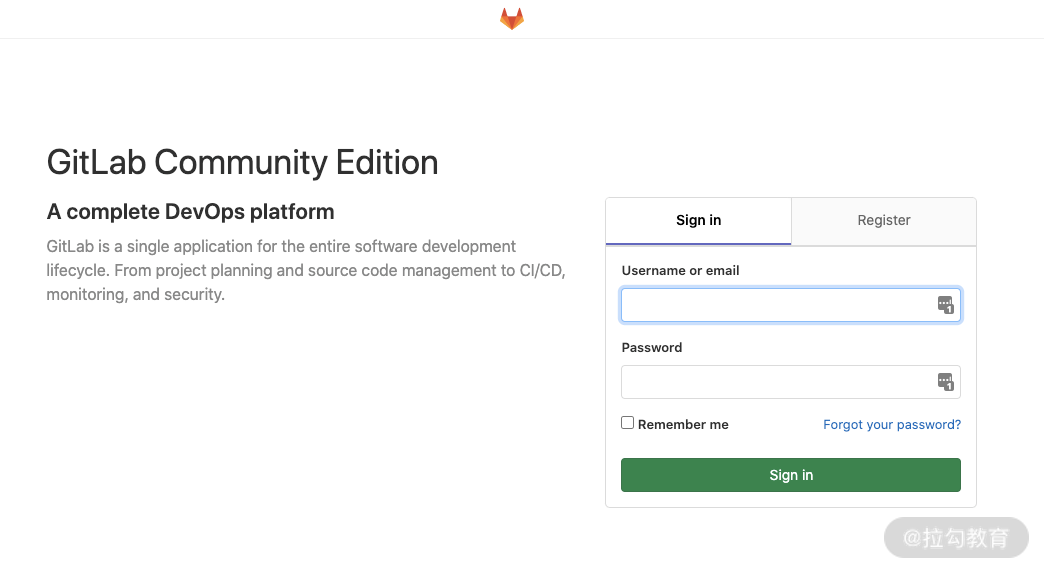Click the GitLab fox logo in header

pyautogui.click(x=512, y=19)
